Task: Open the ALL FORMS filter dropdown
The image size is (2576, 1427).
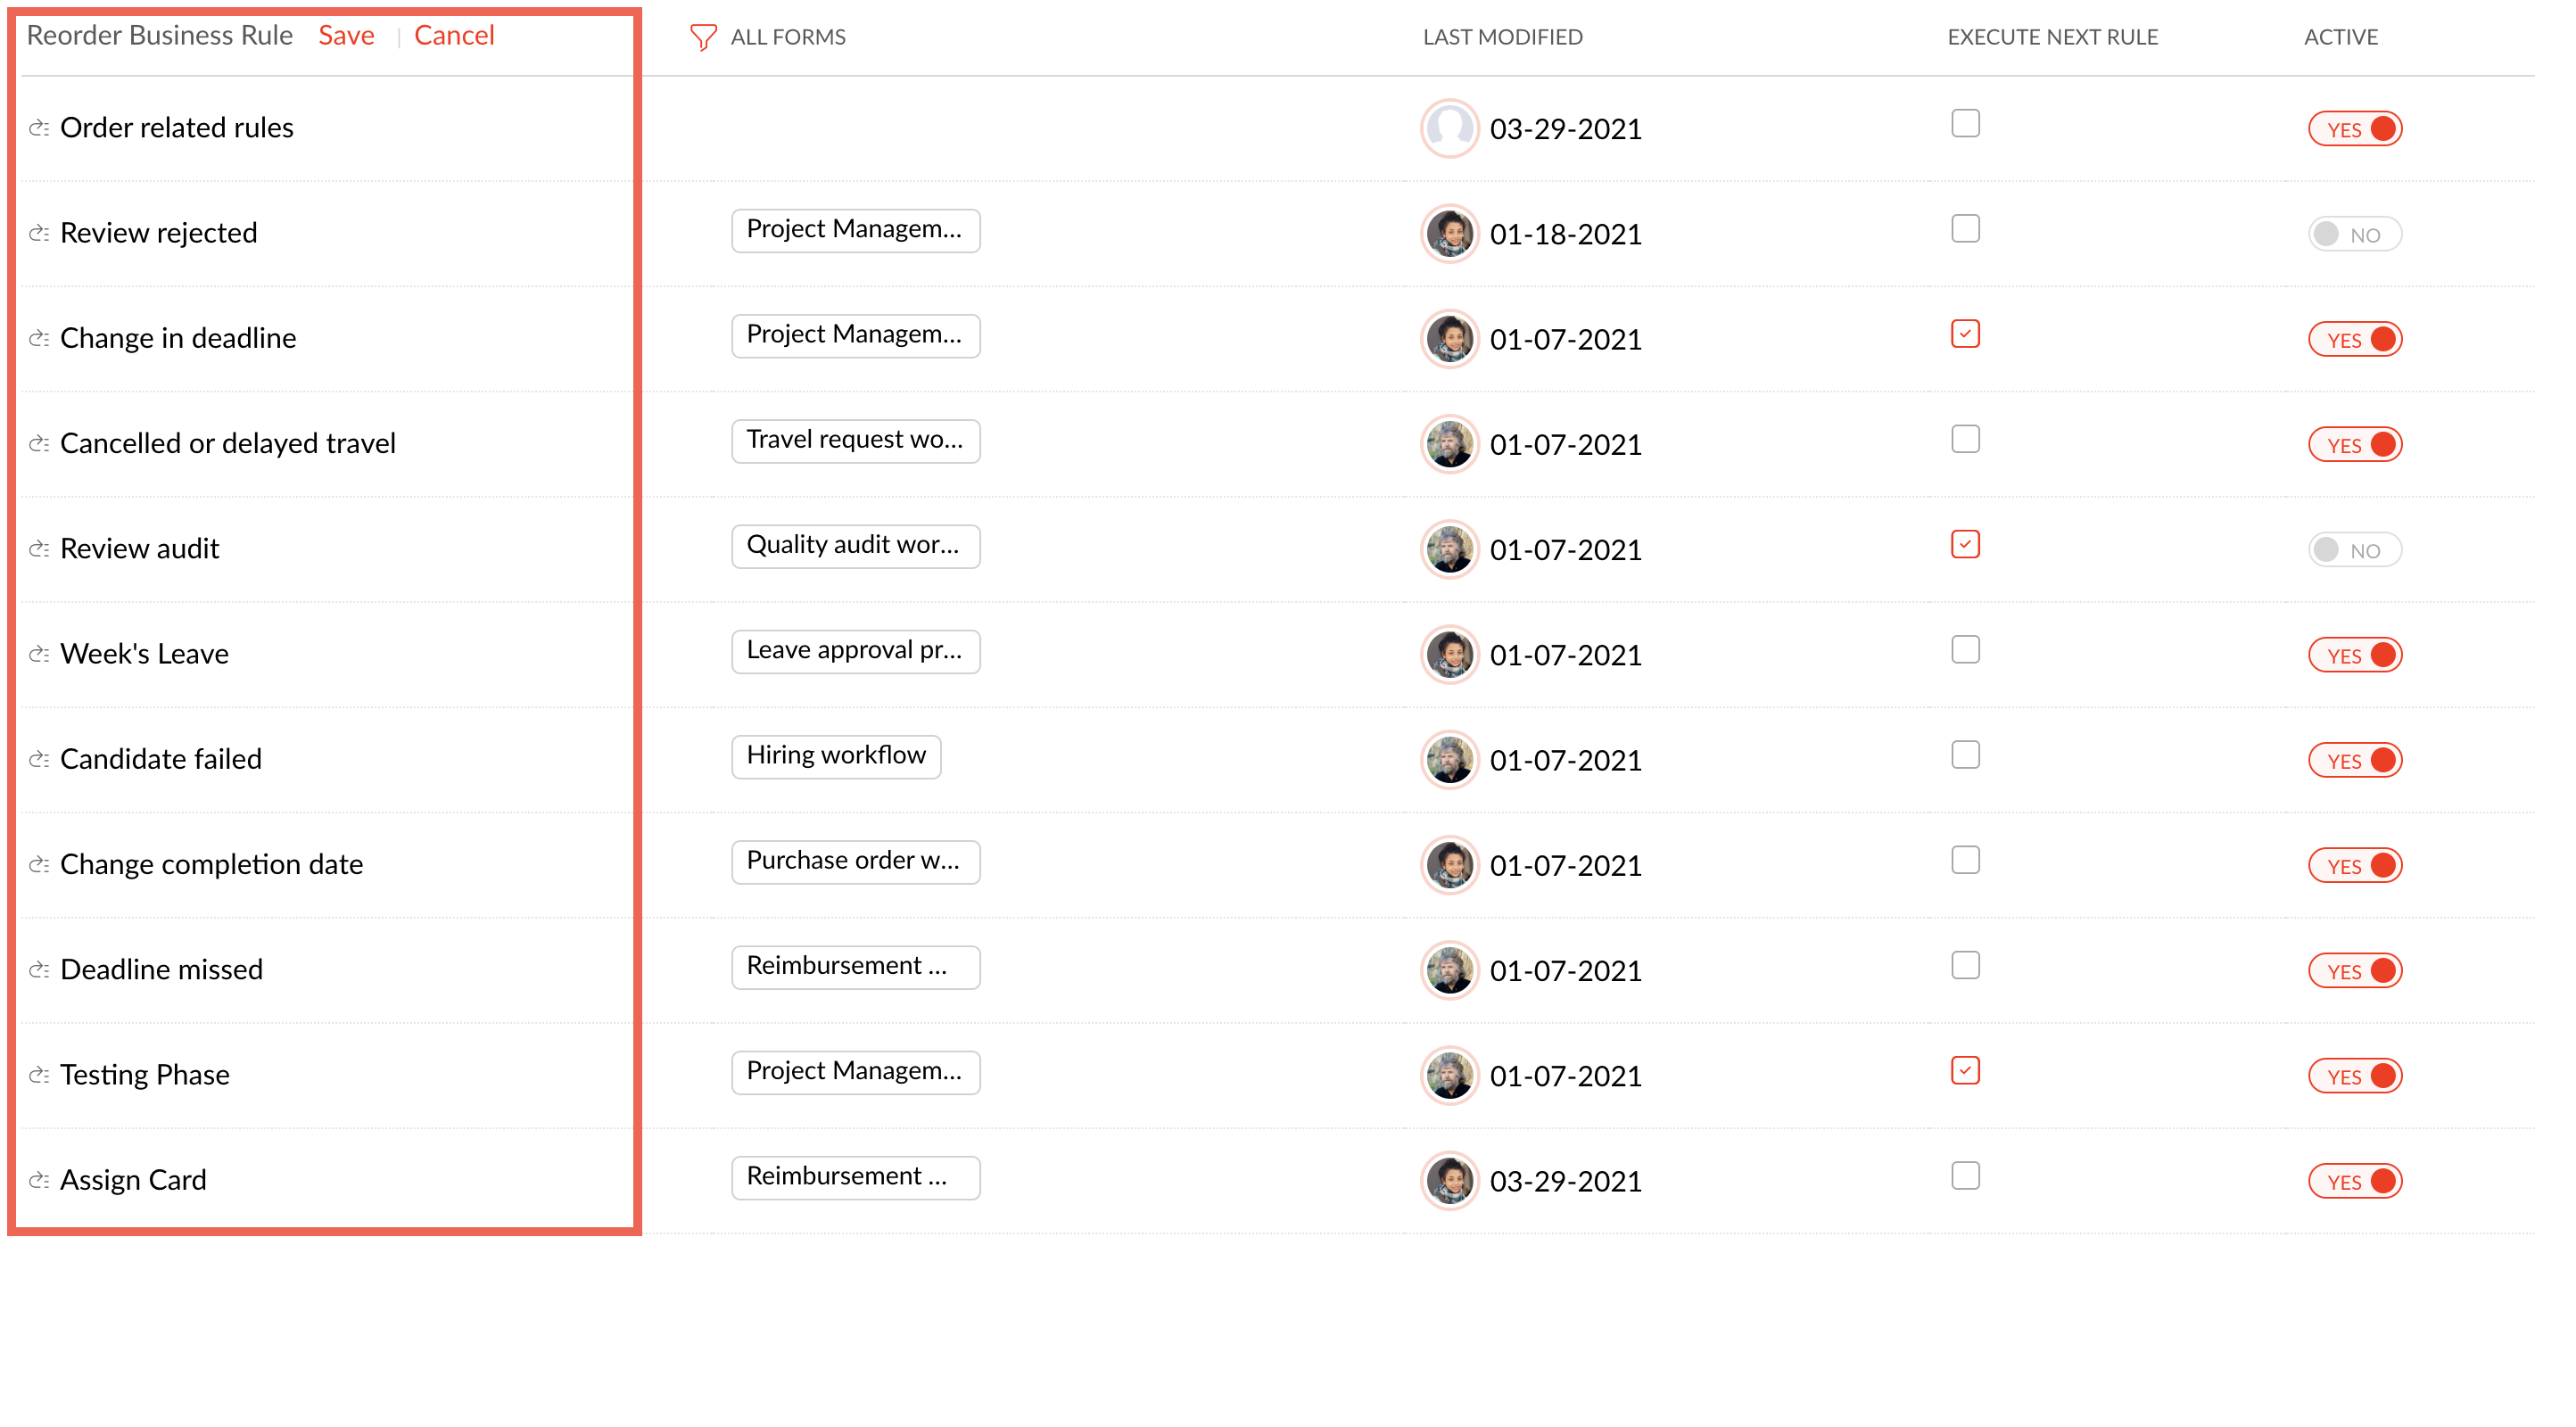Action: 787,37
